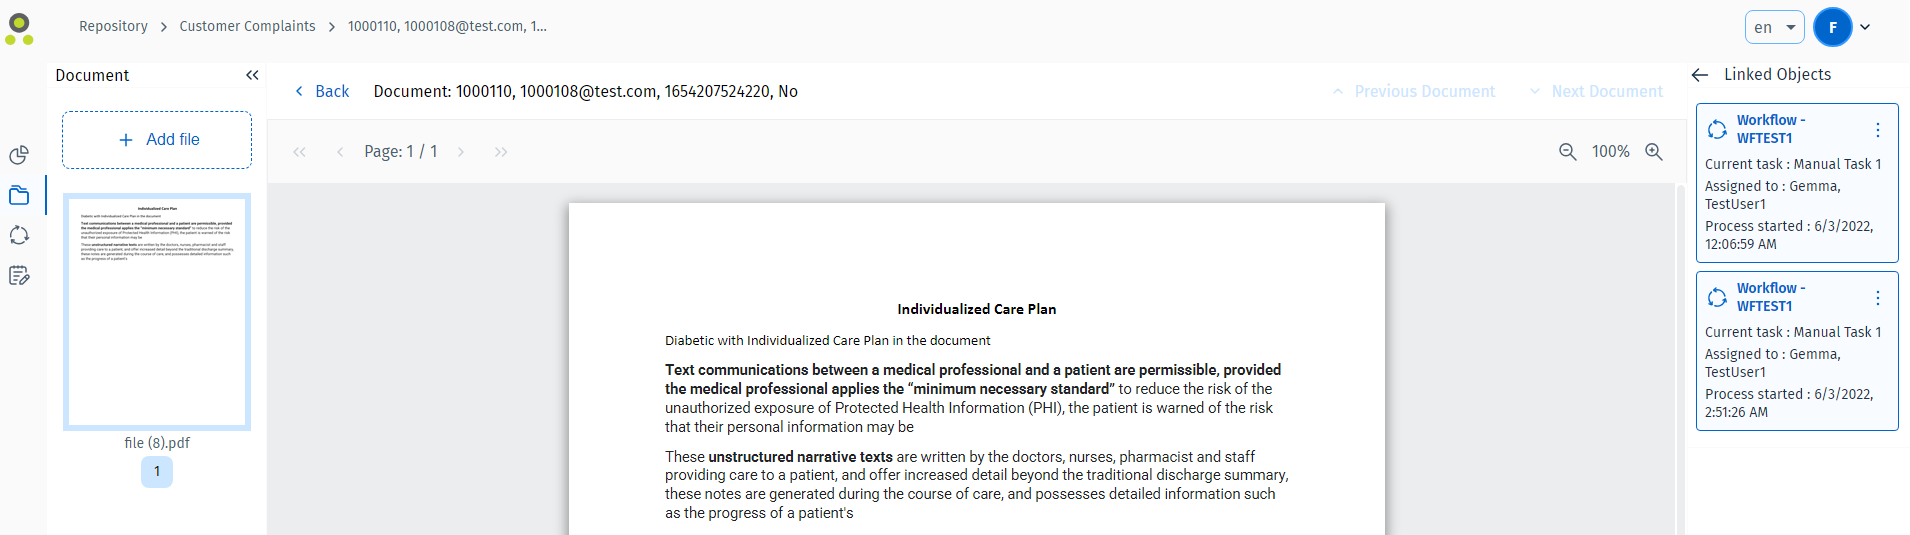Viewport: 1910px width, 535px height.
Task: Expand the user profile menu arrow
Action: (1865, 27)
